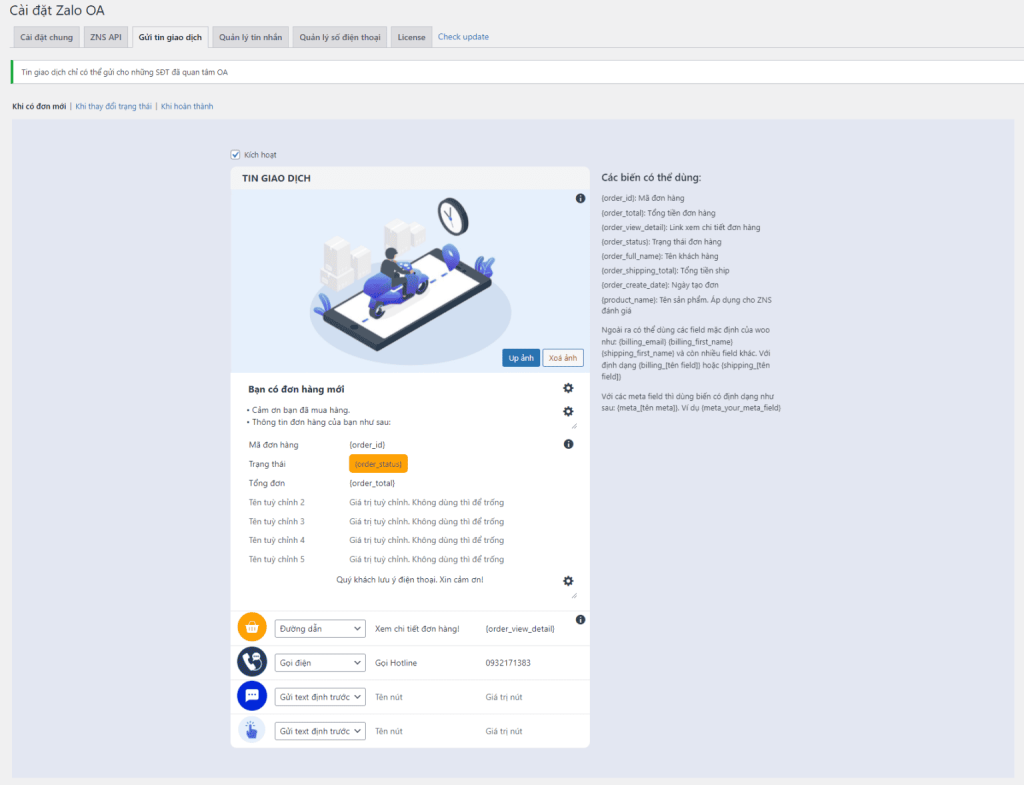Open gear settings beside 'Bạn có đơn hàng mới'

[568, 388]
